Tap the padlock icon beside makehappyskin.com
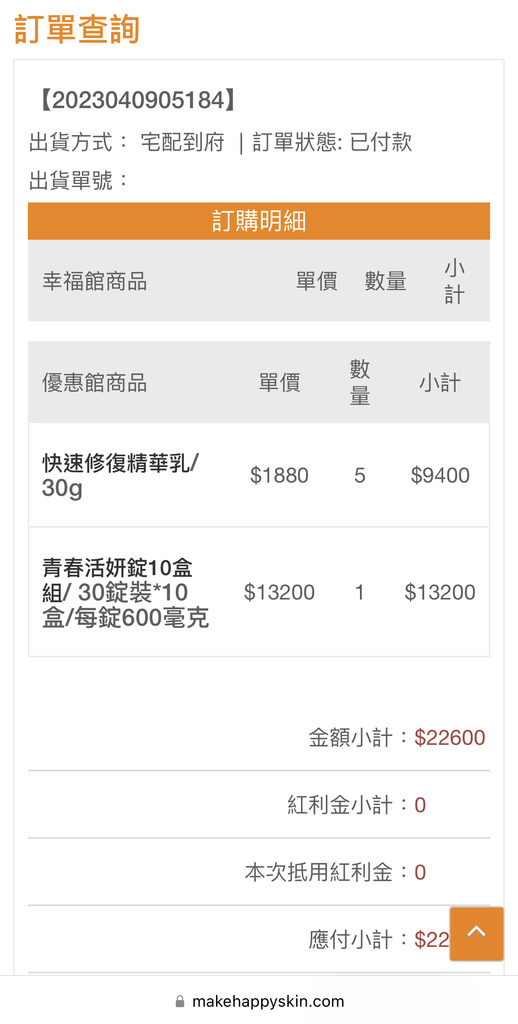 [180, 1001]
